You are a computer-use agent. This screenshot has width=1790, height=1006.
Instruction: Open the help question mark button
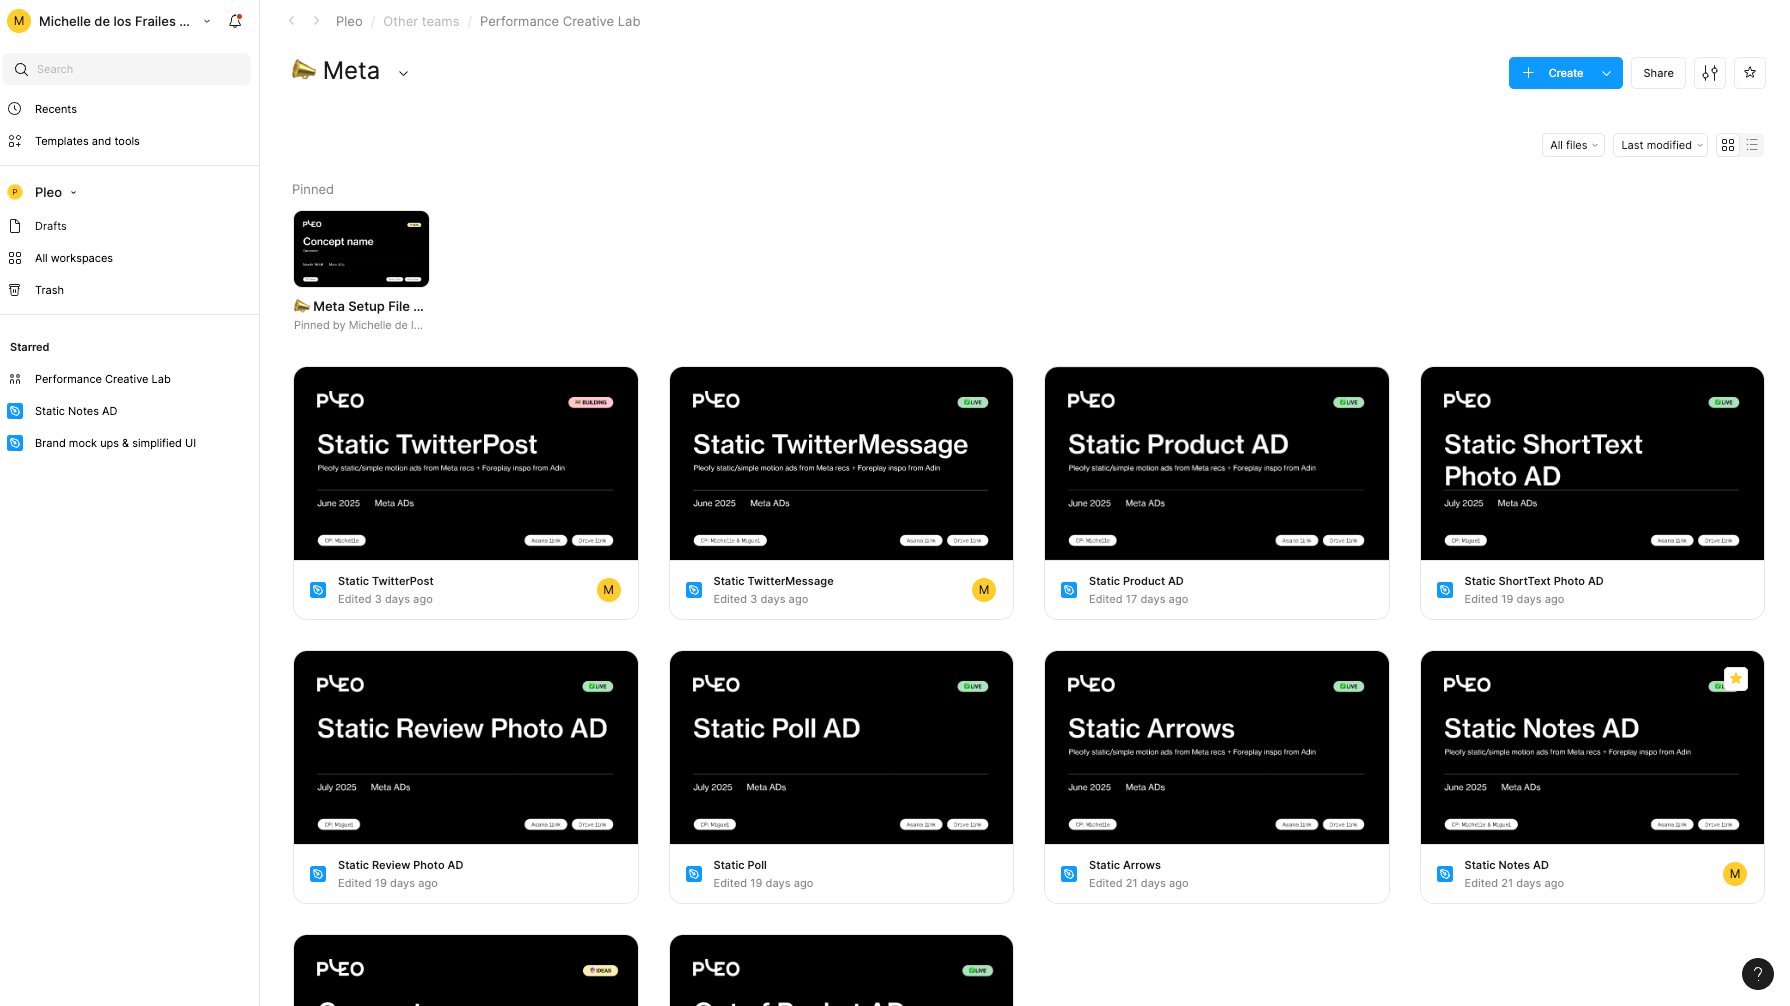click(x=1757, y=973)
